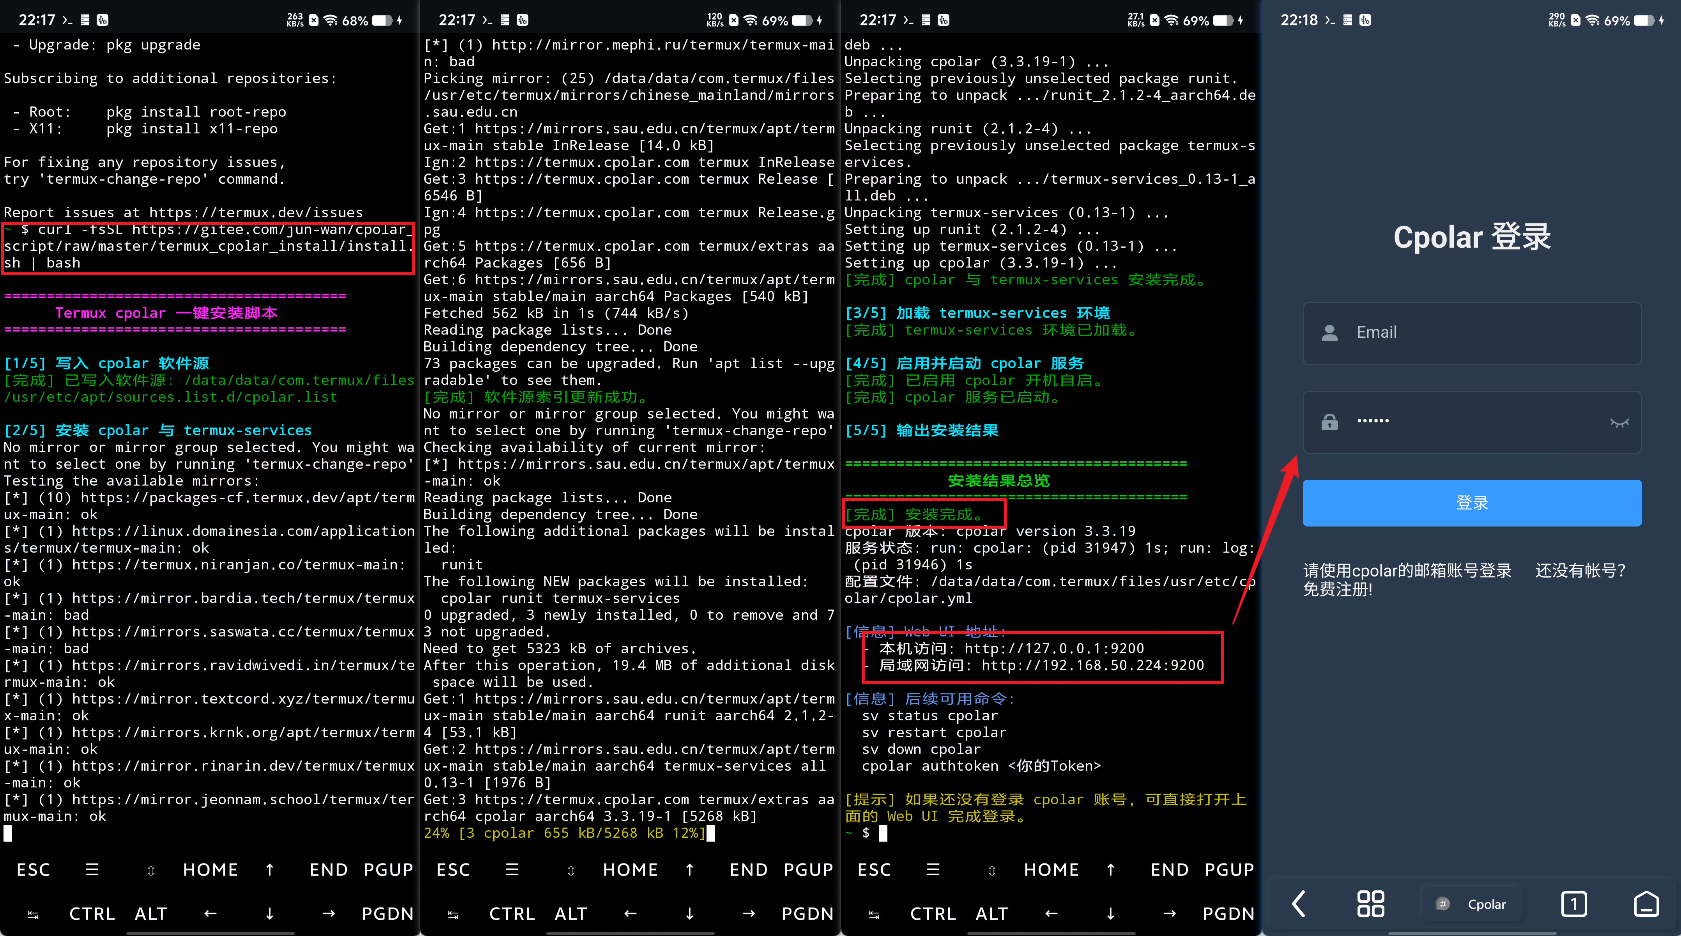Tap the browser home icon
This screenshot has width=1681, height=936.
click(x=1645, y=904)
